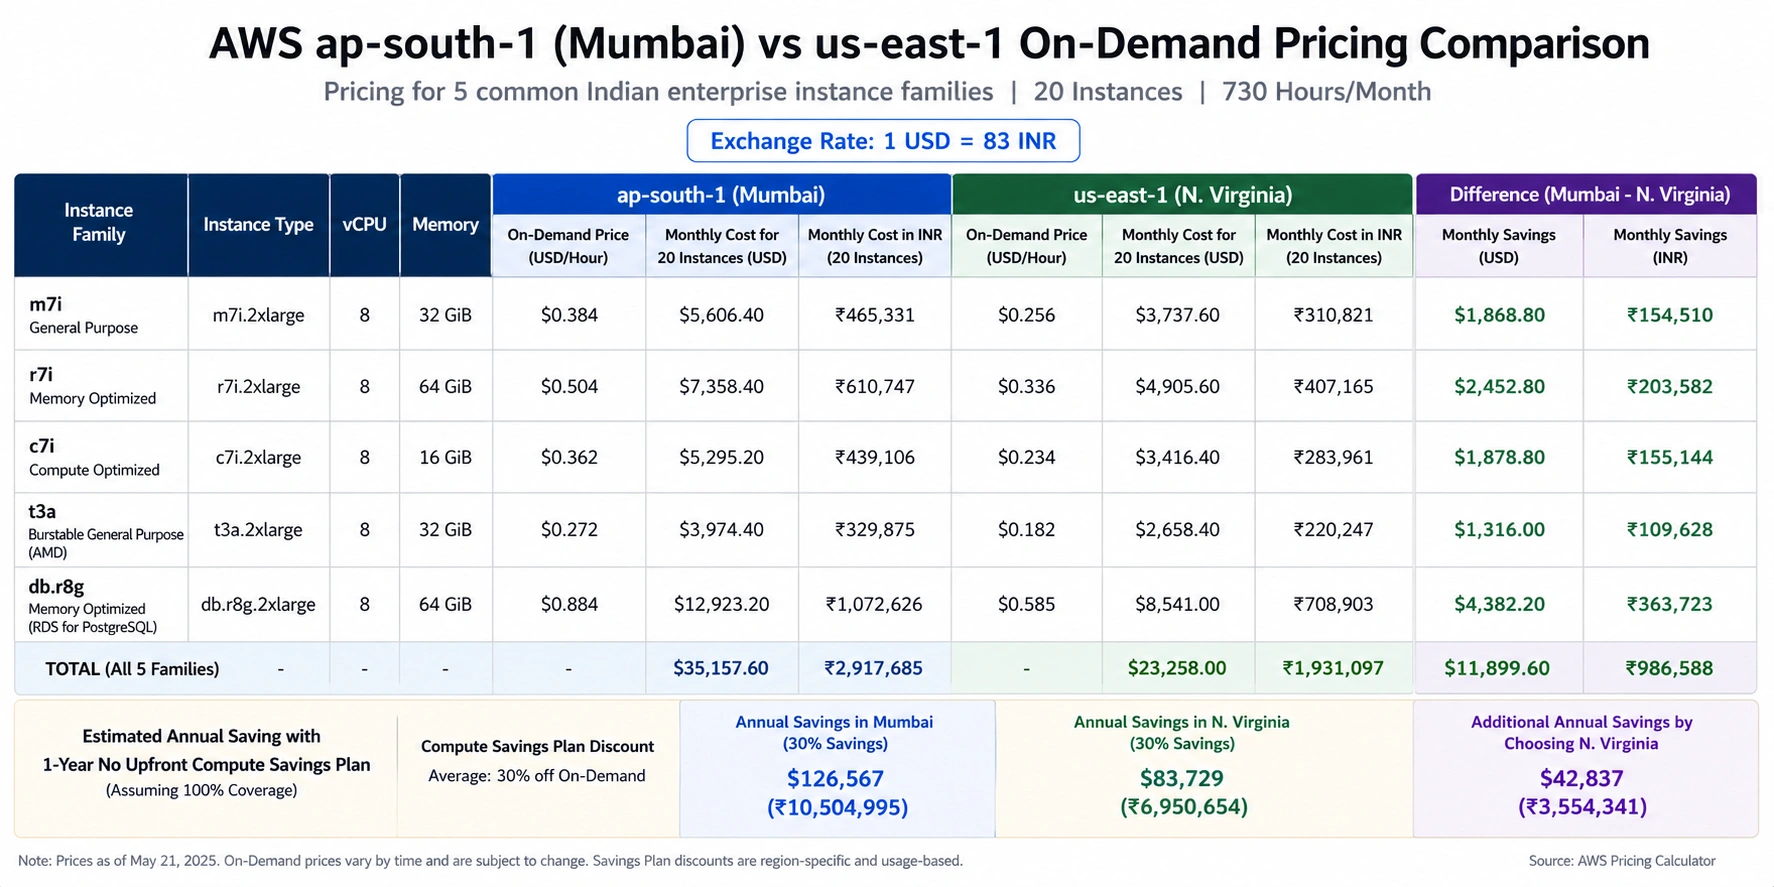This screenshot has height=887, width=1774.
Task: Select the $3,737.60 N. Virginia monthly cost
Action: (x=1177, y=315)
